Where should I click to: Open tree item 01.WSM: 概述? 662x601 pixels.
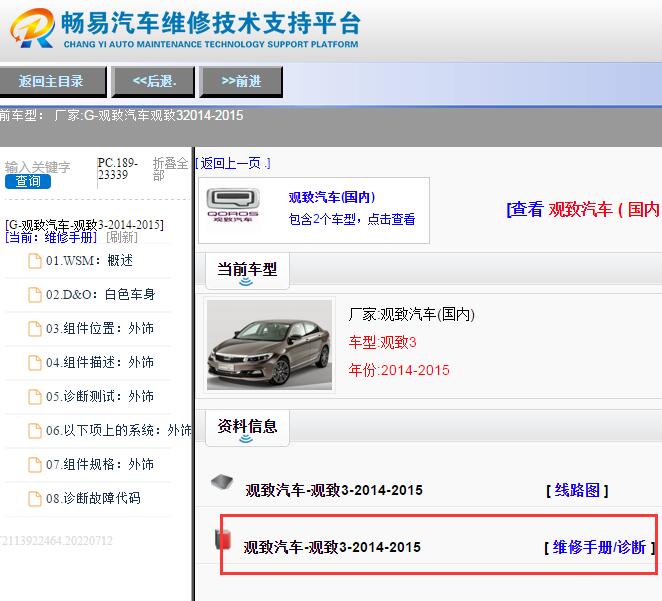coord(90,261)
